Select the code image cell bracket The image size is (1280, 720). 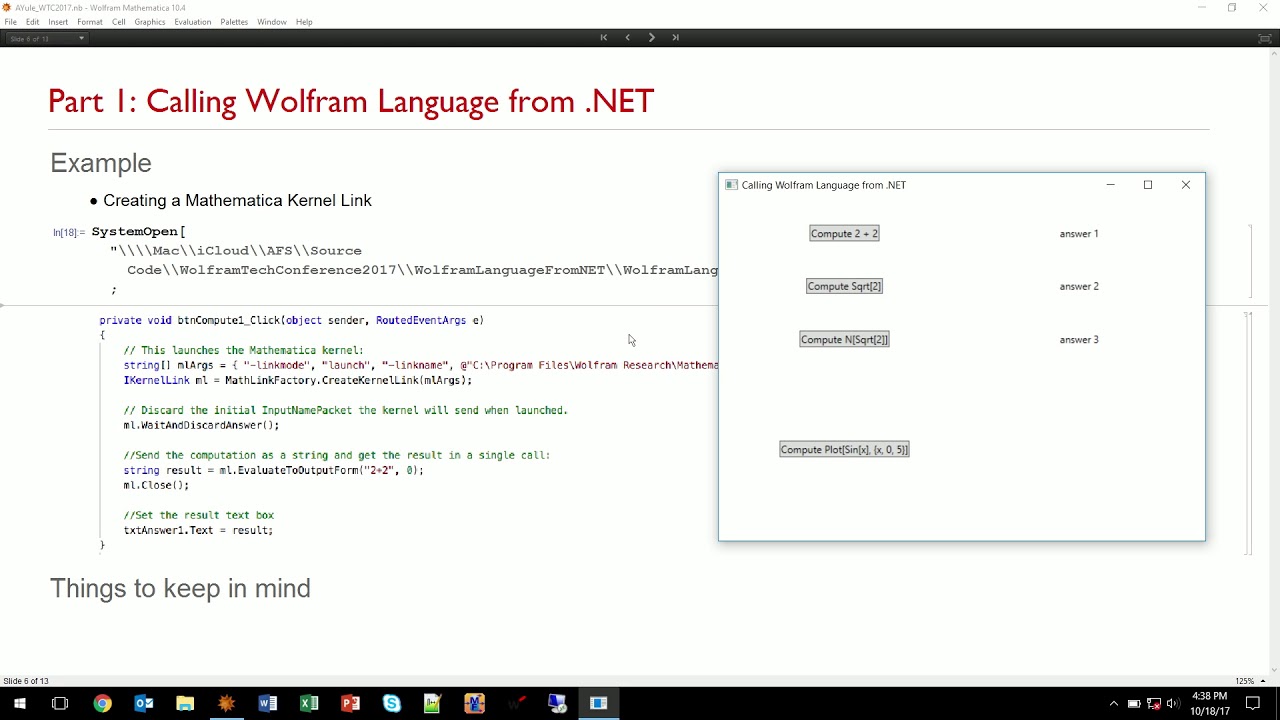pyautogui.click(x=1247, y=433)
